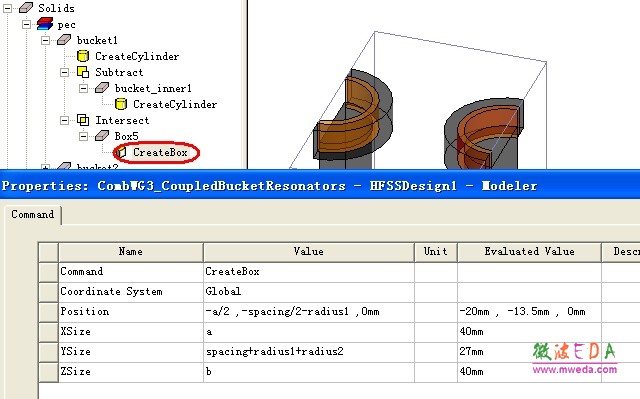Screen dimensions: 640x399
Task: Click the Evaluated Value column header
Action: [x=529, y=251]
